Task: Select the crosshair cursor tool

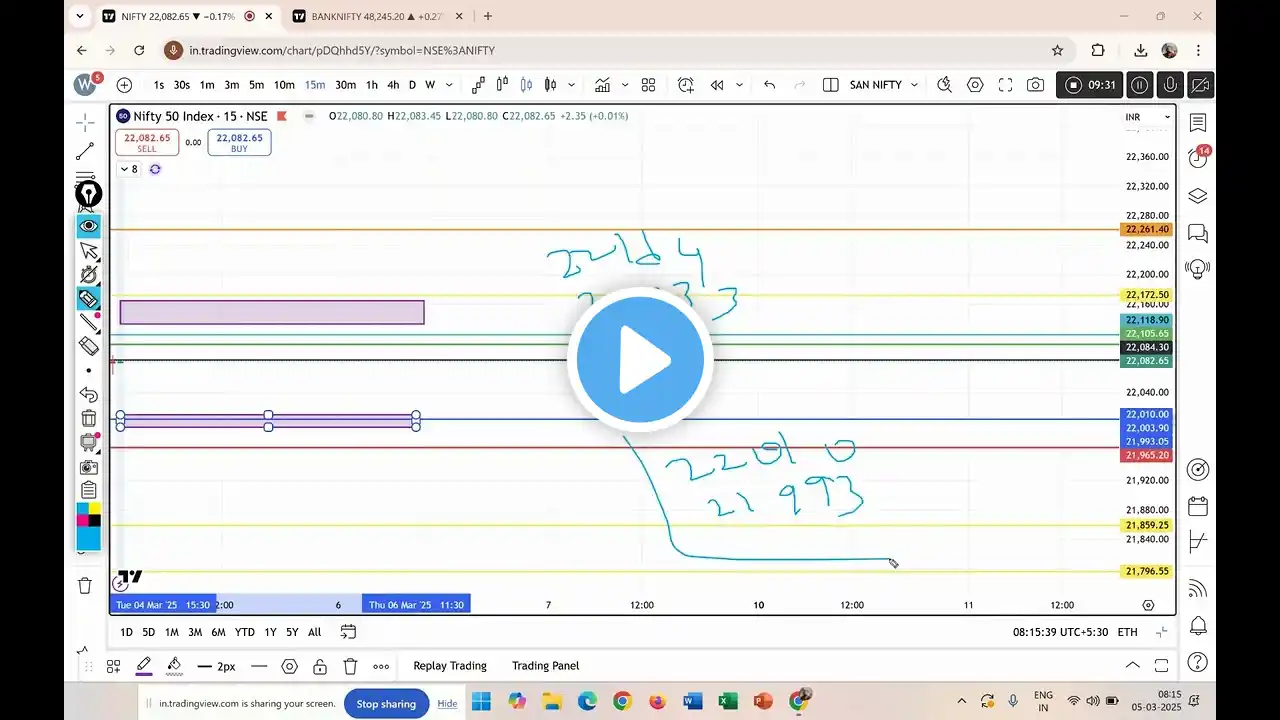Action: 87,121
